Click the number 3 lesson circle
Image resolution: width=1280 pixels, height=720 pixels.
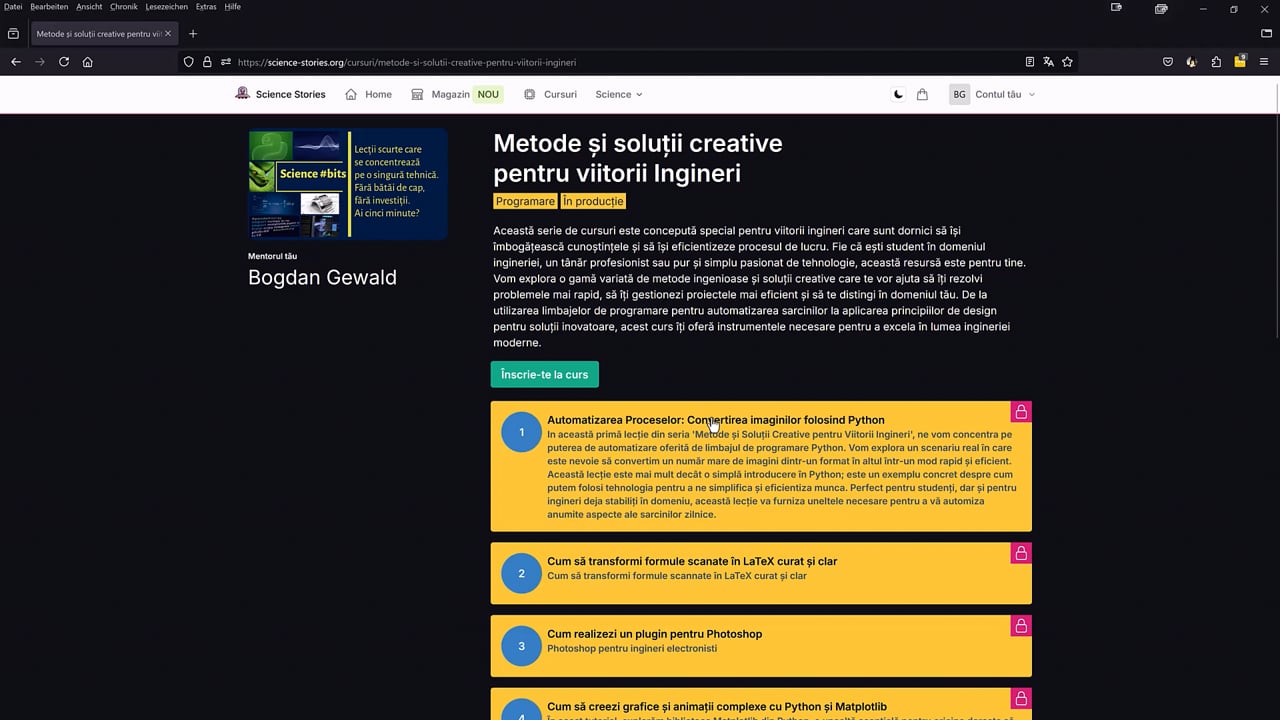(x=521, y=646)
